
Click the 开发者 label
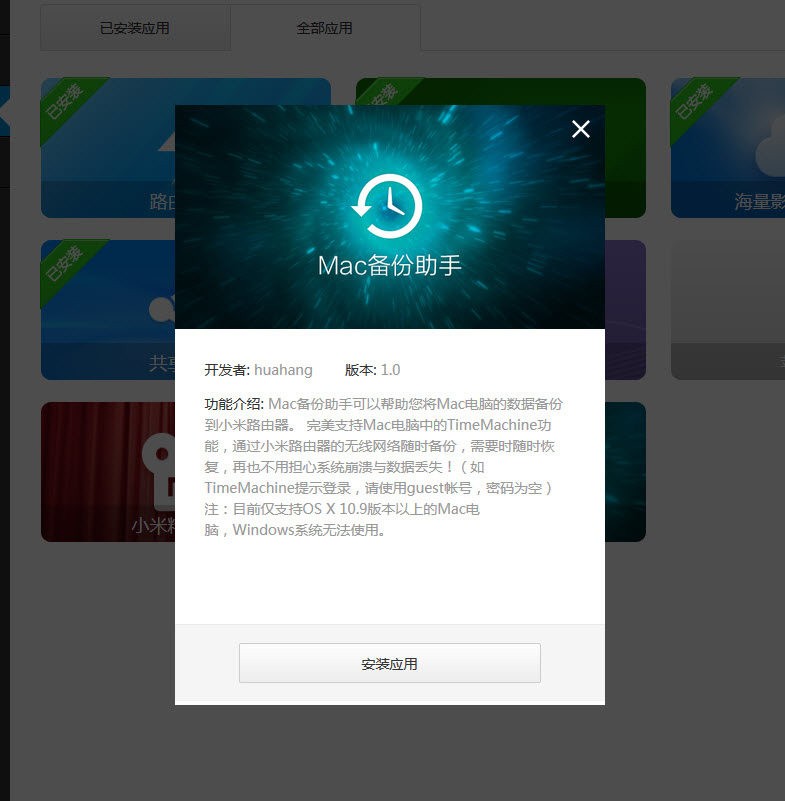pyautogui.click(x=227, y=370)
